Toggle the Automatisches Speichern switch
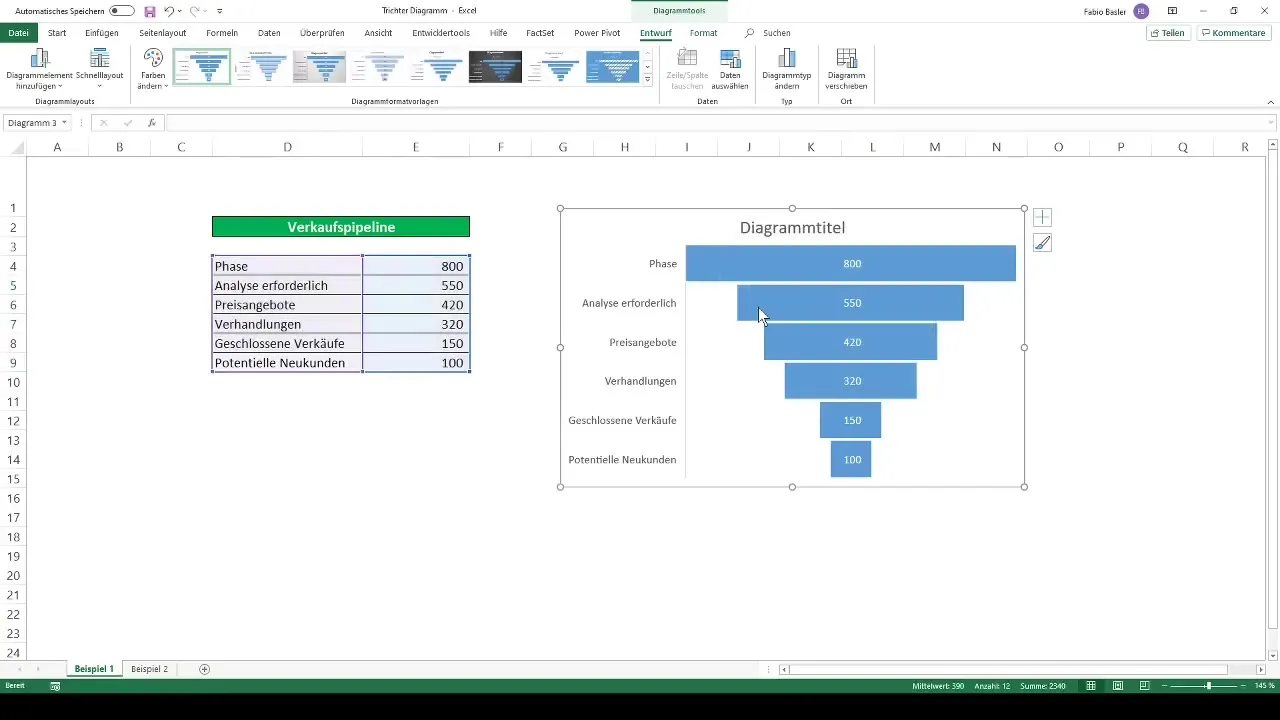 click(122, 10)
